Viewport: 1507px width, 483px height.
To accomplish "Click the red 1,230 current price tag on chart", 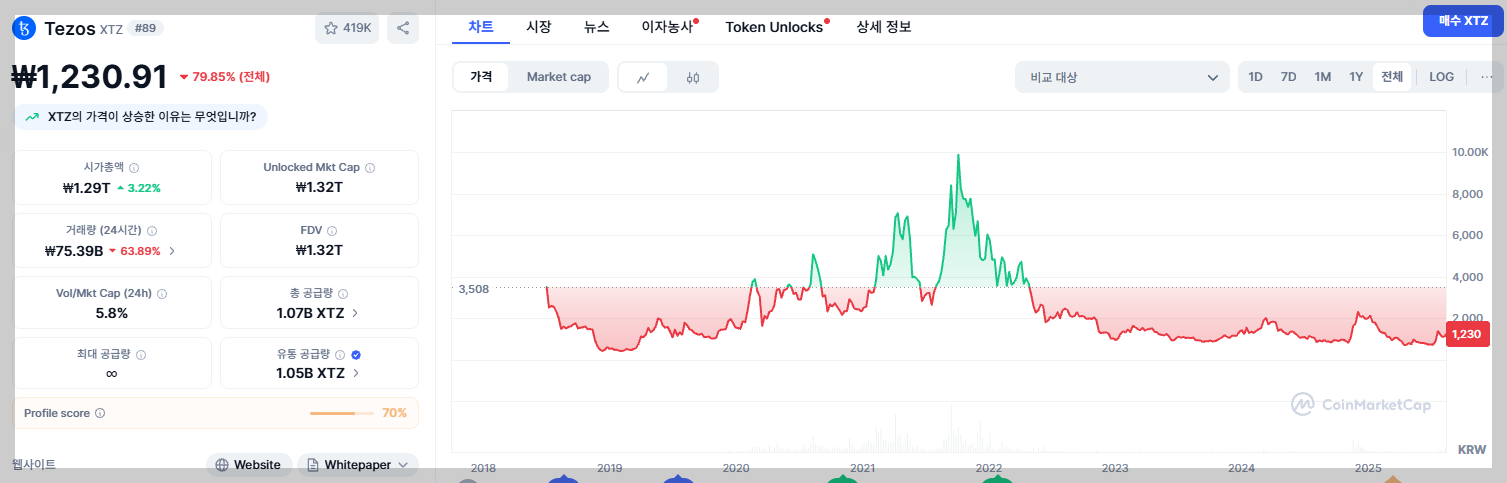I will (1467, 335).
